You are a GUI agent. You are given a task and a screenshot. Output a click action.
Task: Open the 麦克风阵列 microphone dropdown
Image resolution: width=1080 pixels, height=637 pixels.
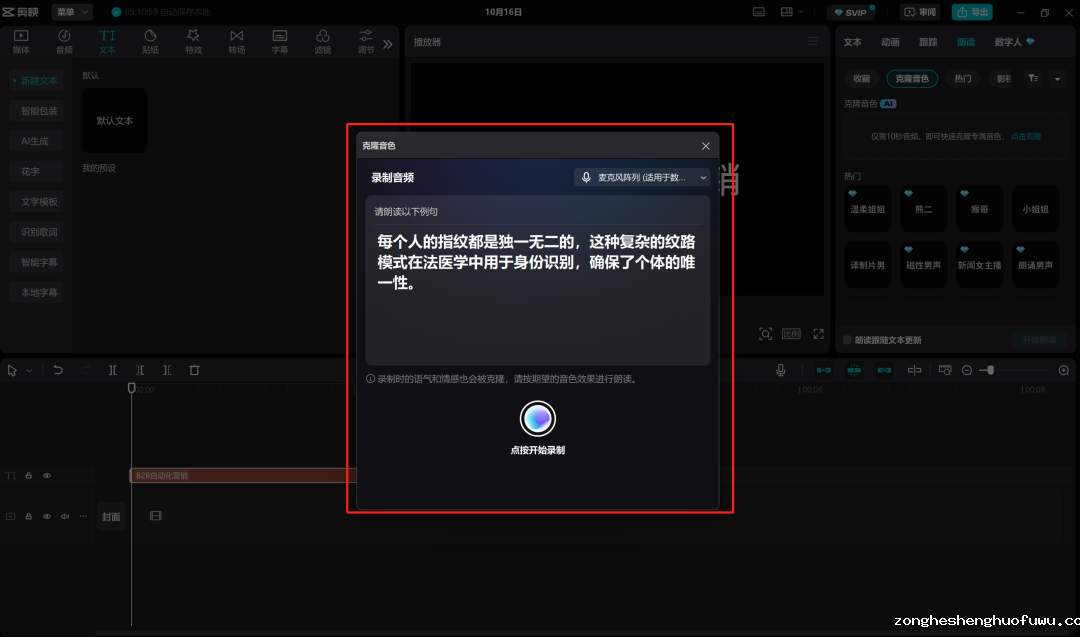coord(643,177)
